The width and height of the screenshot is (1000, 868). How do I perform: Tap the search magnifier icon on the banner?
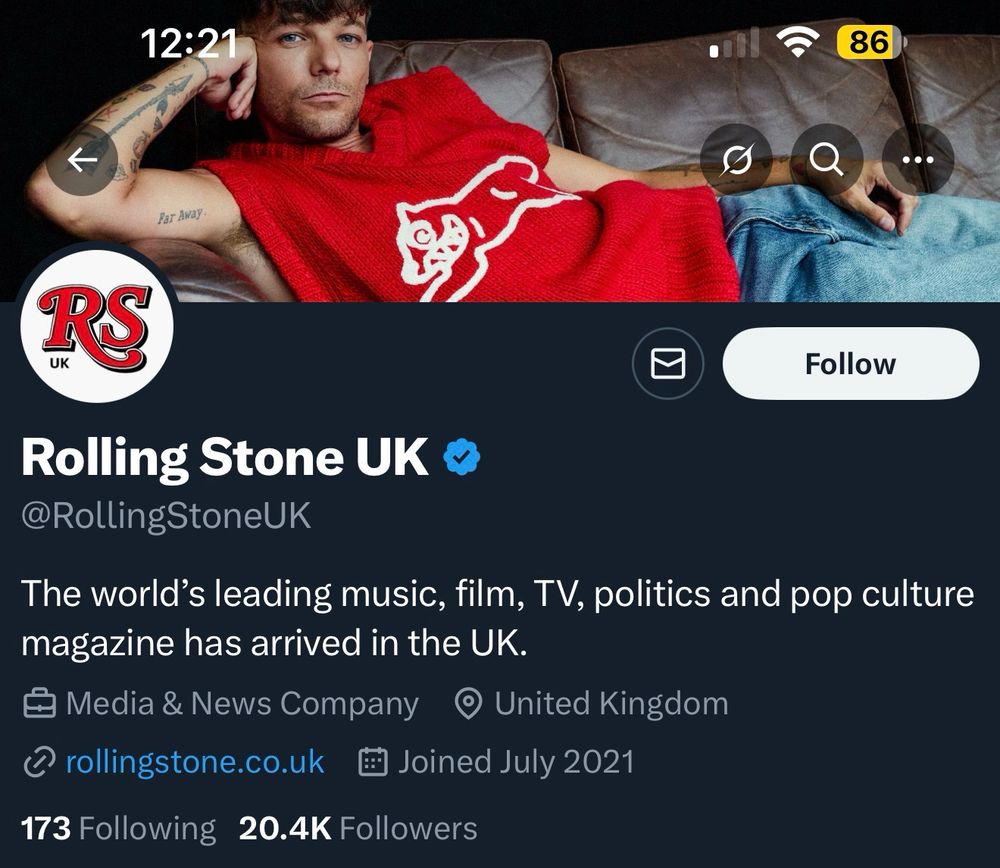826,160
